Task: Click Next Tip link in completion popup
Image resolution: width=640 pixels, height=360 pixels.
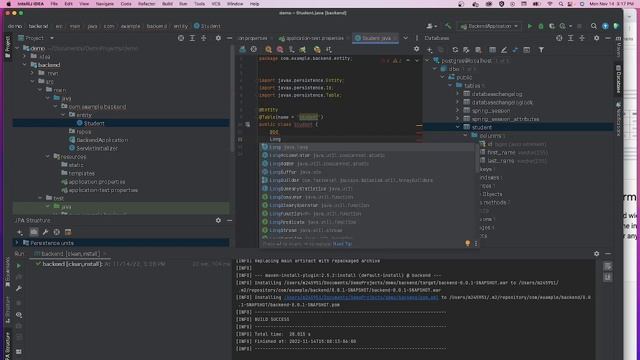Action: tap(342, 244)
